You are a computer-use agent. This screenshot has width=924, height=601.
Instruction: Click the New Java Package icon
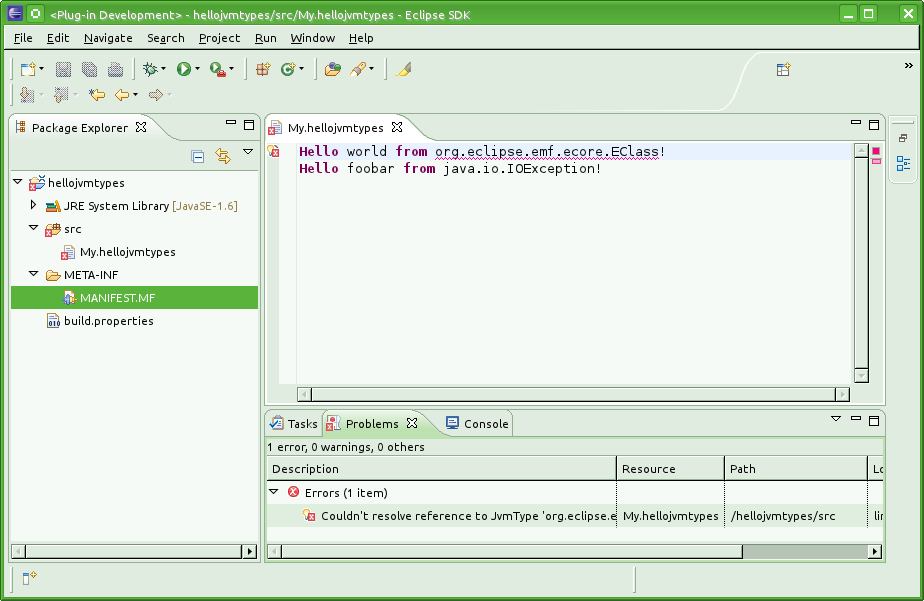click(x=263, y=69)
